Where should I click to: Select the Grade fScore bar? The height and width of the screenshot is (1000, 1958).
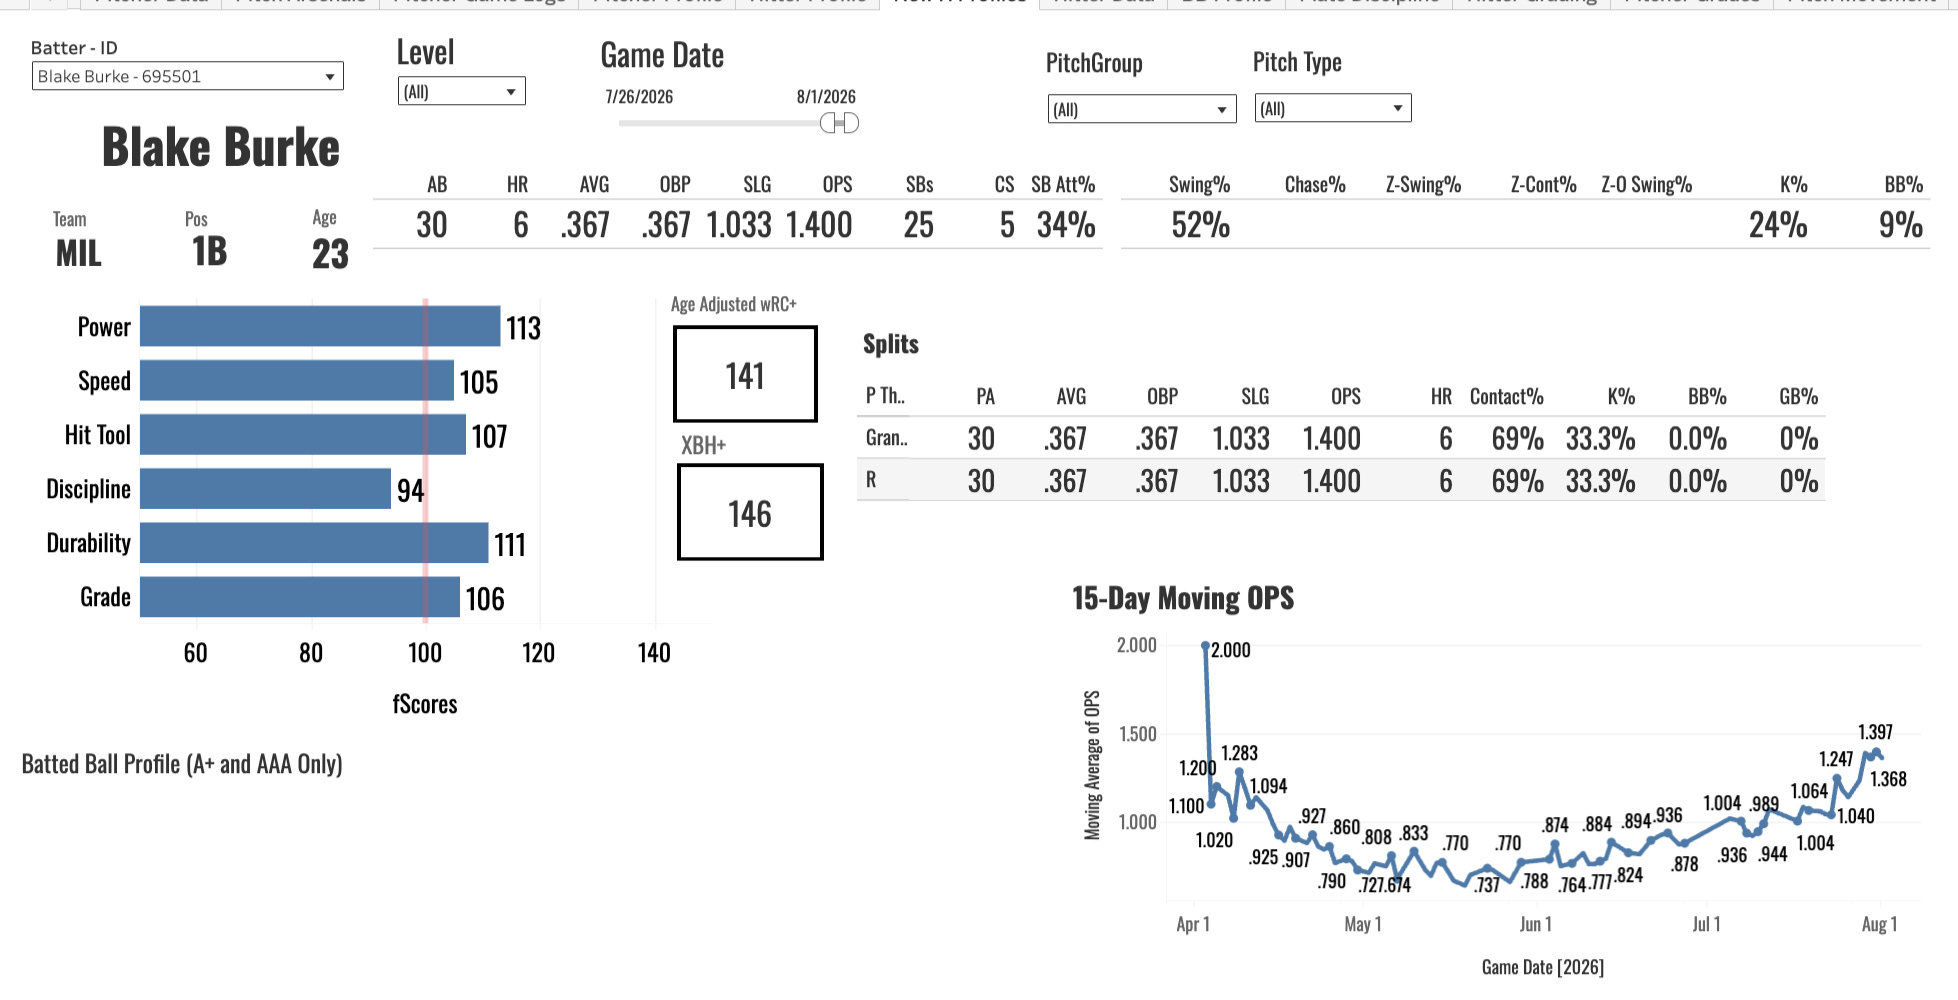(x=300, y=596)
